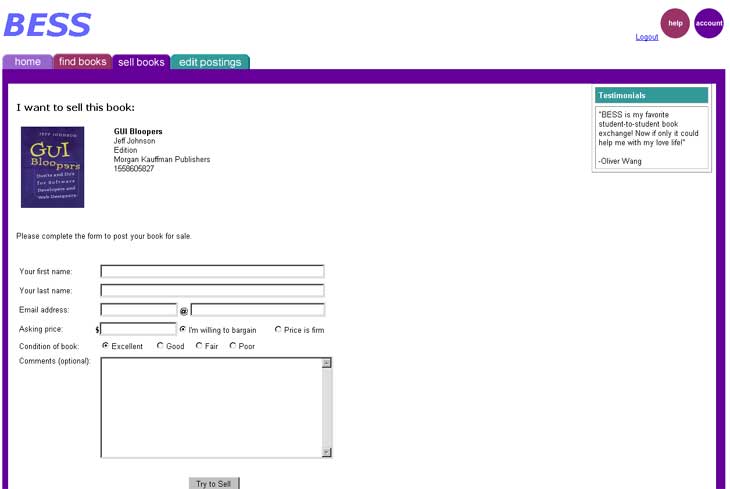The image size is (730, 489).
Task: Click the GUI Bloopers book cover
Action: point(53,167)
